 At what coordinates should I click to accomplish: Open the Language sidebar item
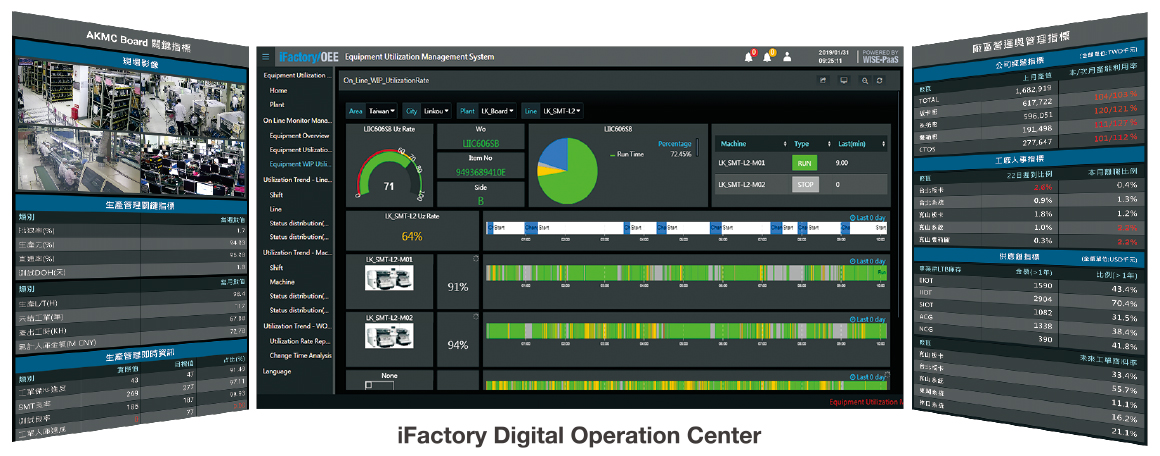[x=277, y=372]
